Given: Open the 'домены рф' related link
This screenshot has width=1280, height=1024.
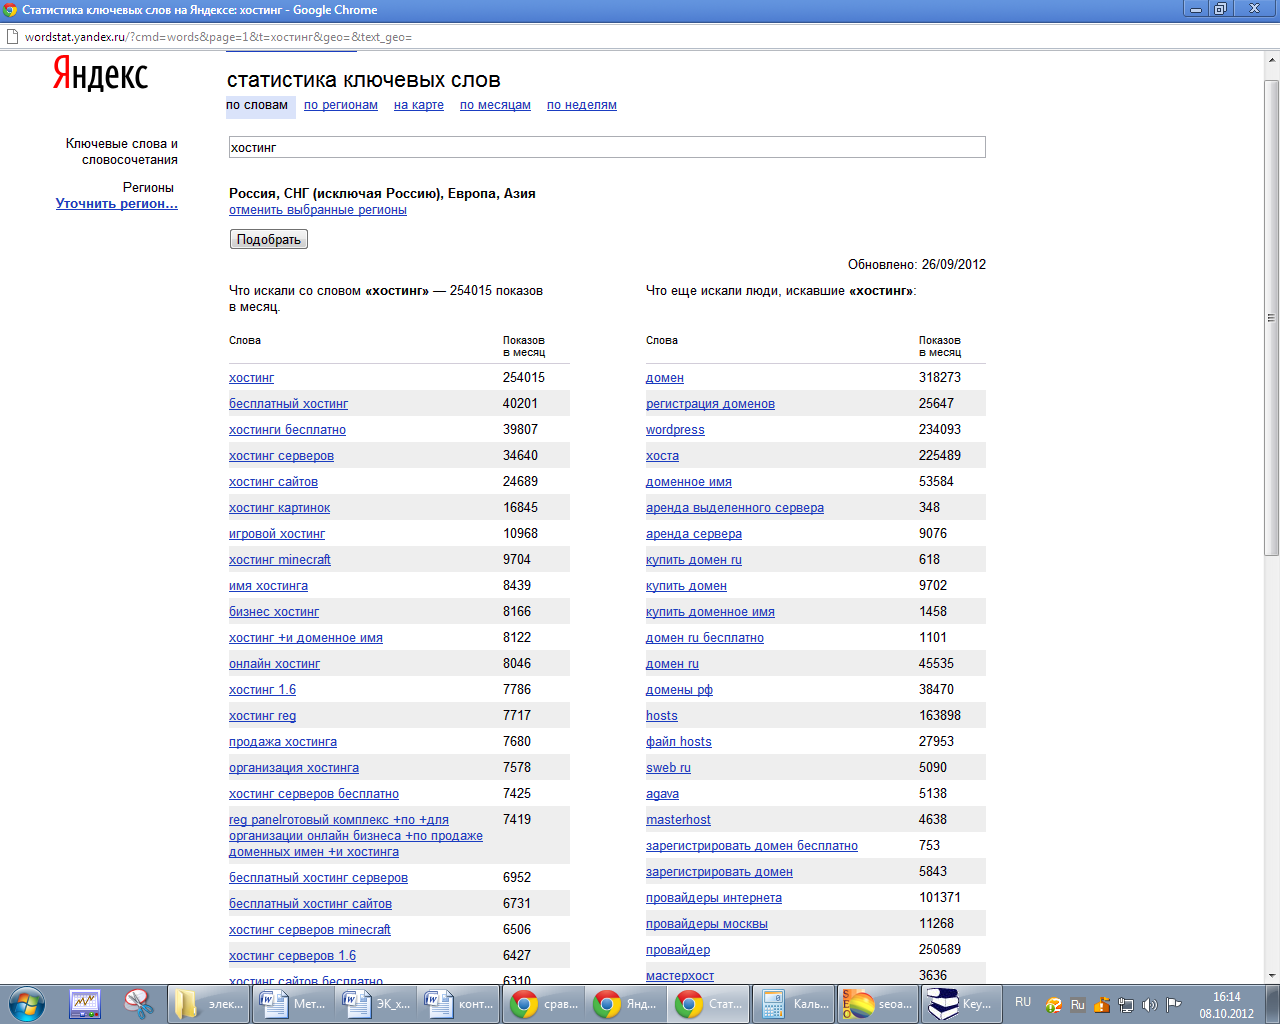Looking at the screenshot, I should coord(679,690).
